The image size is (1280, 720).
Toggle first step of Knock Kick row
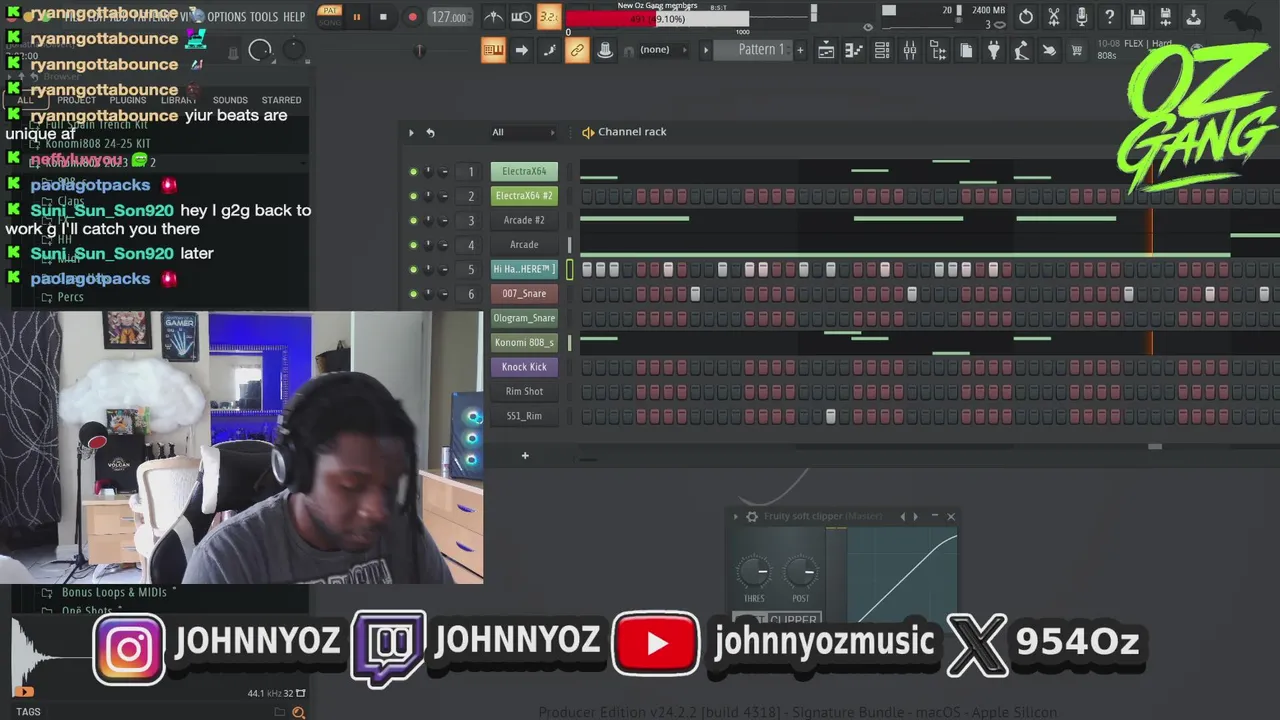click(x=587, y=367)
